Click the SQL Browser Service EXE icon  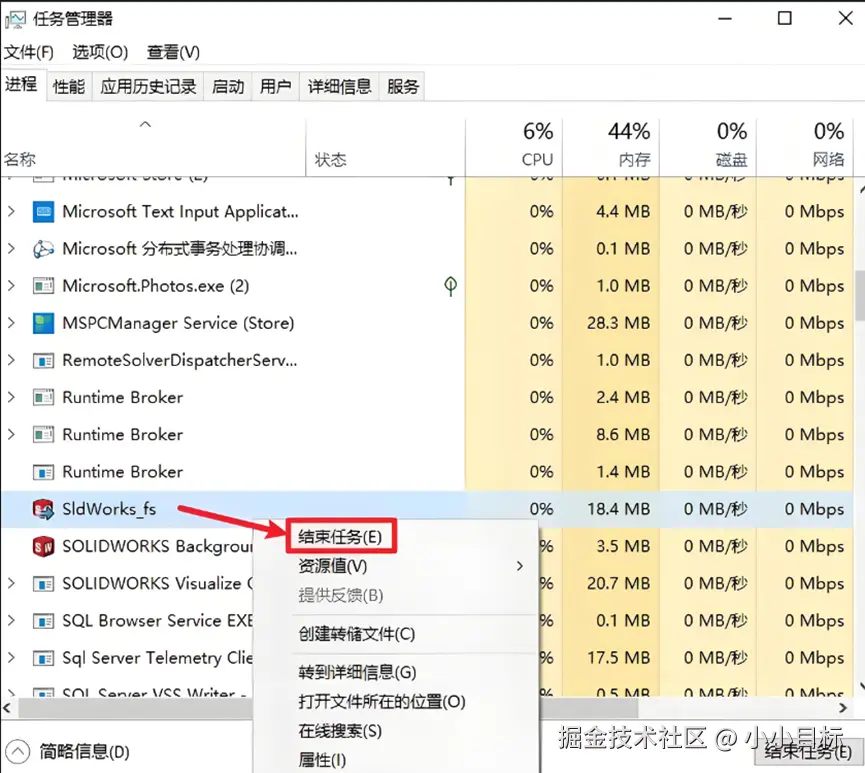click(x=44, y=621)
